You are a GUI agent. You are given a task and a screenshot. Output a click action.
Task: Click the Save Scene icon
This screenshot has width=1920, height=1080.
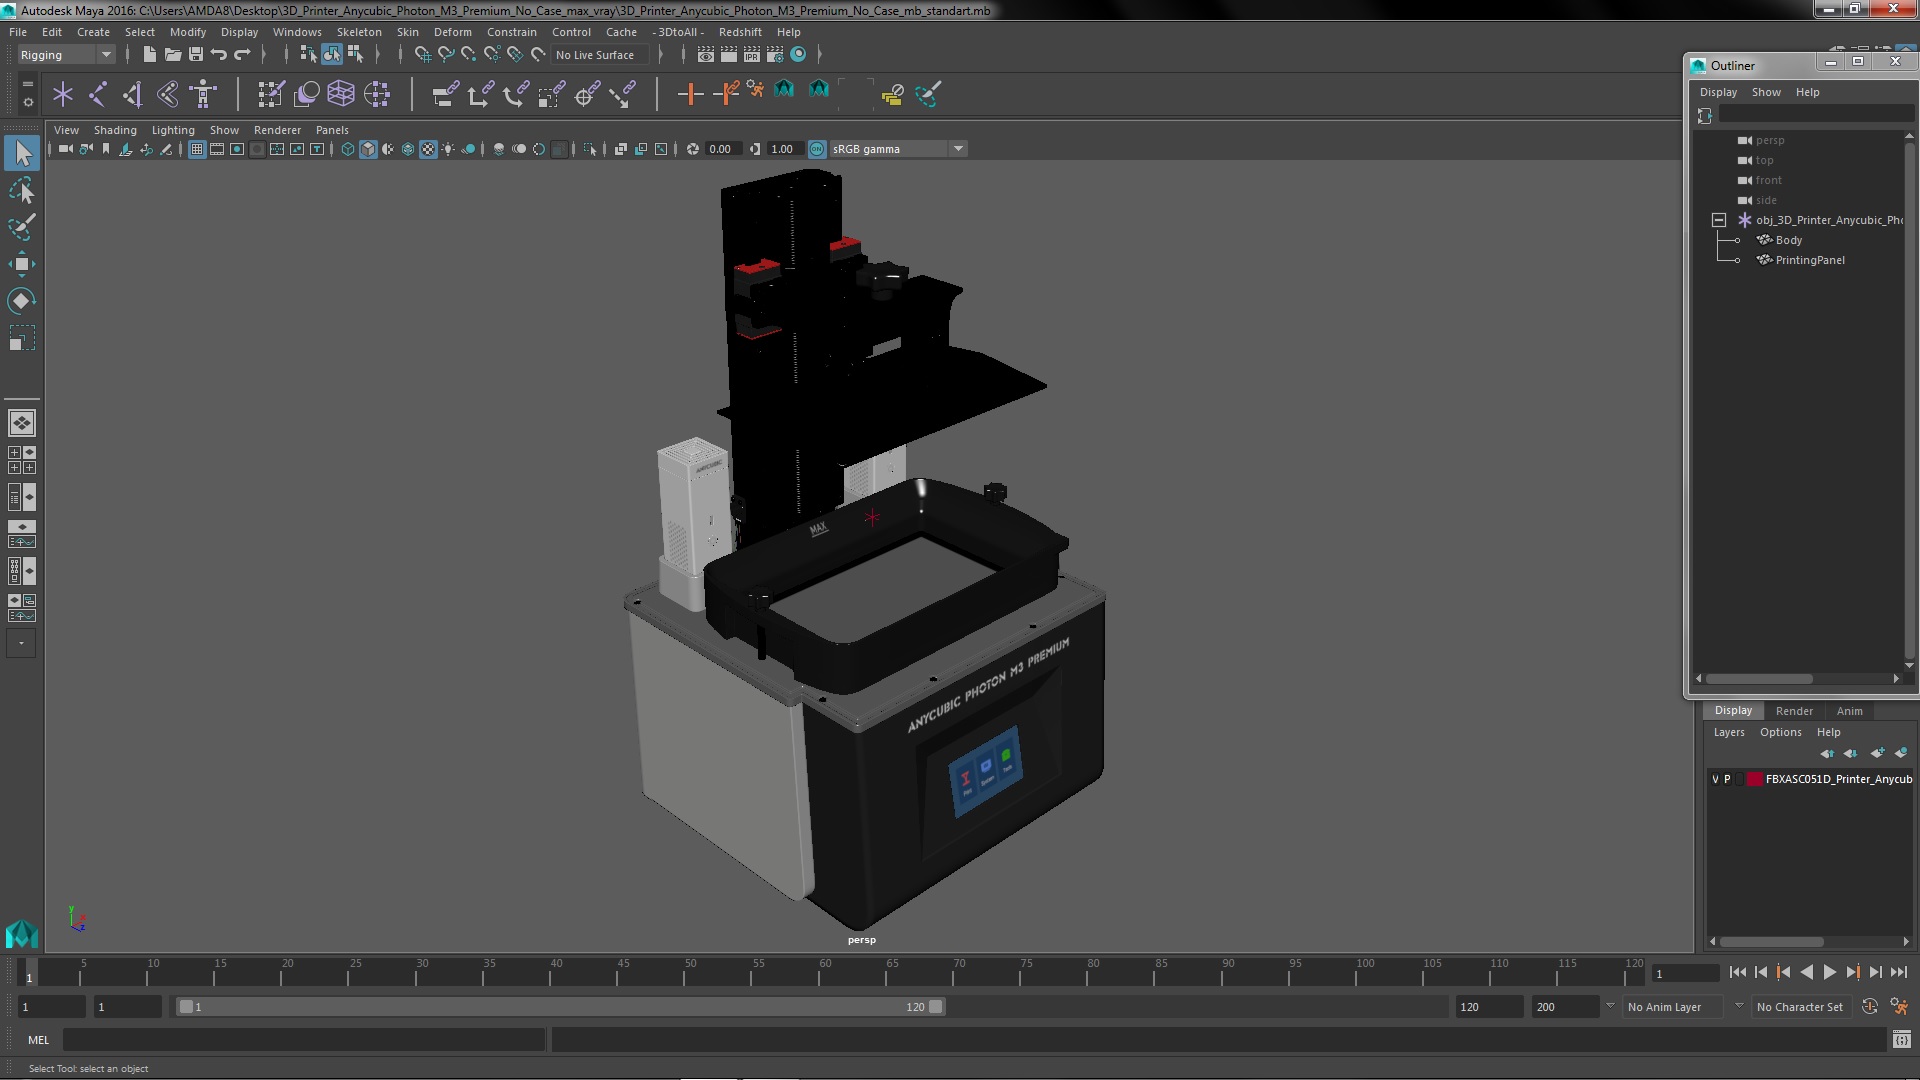[196, 55]
